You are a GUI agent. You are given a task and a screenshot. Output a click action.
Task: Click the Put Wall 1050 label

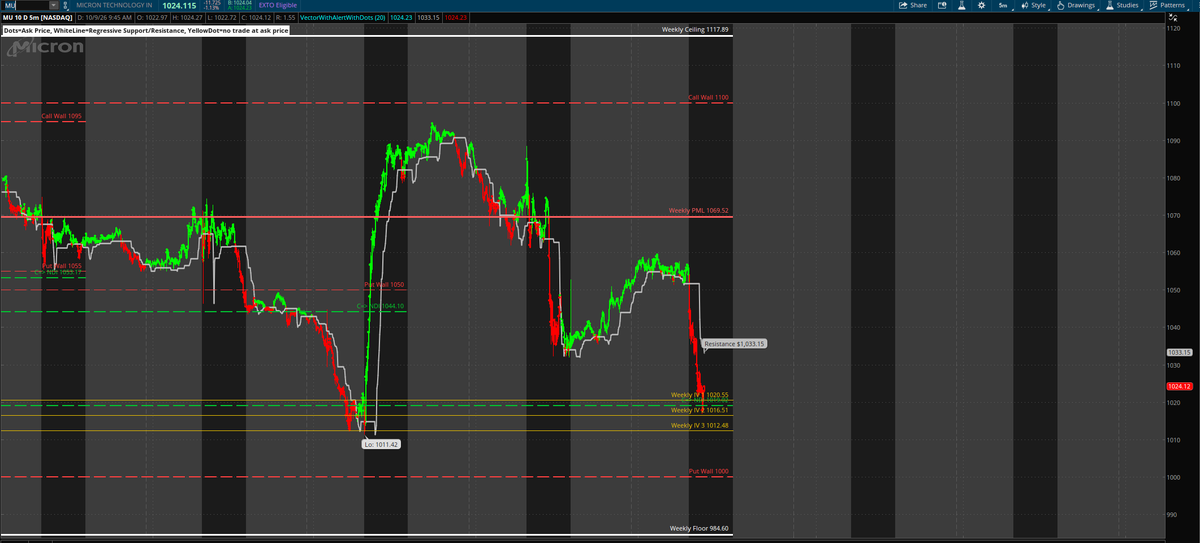384,284
